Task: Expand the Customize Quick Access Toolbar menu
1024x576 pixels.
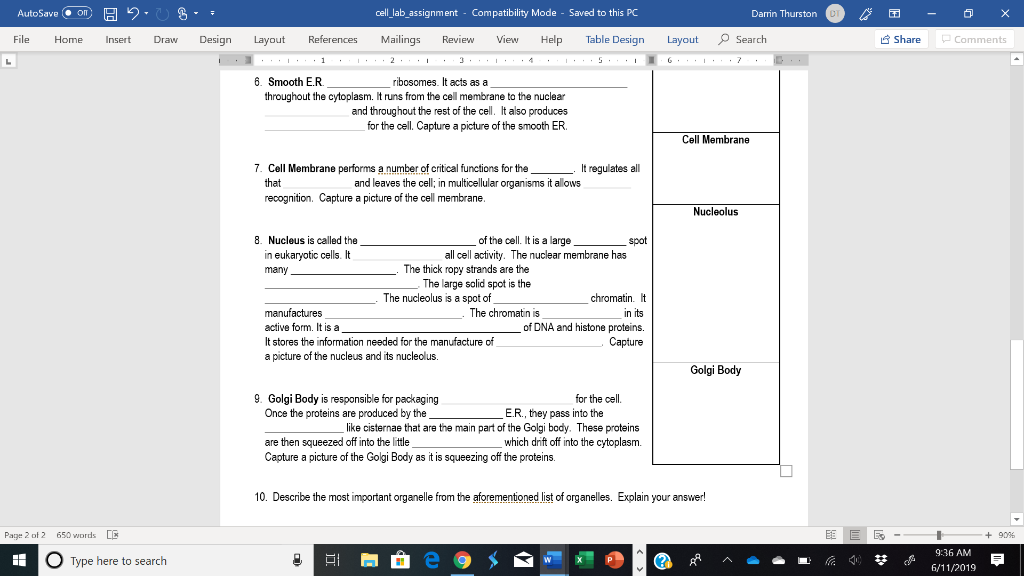Action: tap(212, 14)
